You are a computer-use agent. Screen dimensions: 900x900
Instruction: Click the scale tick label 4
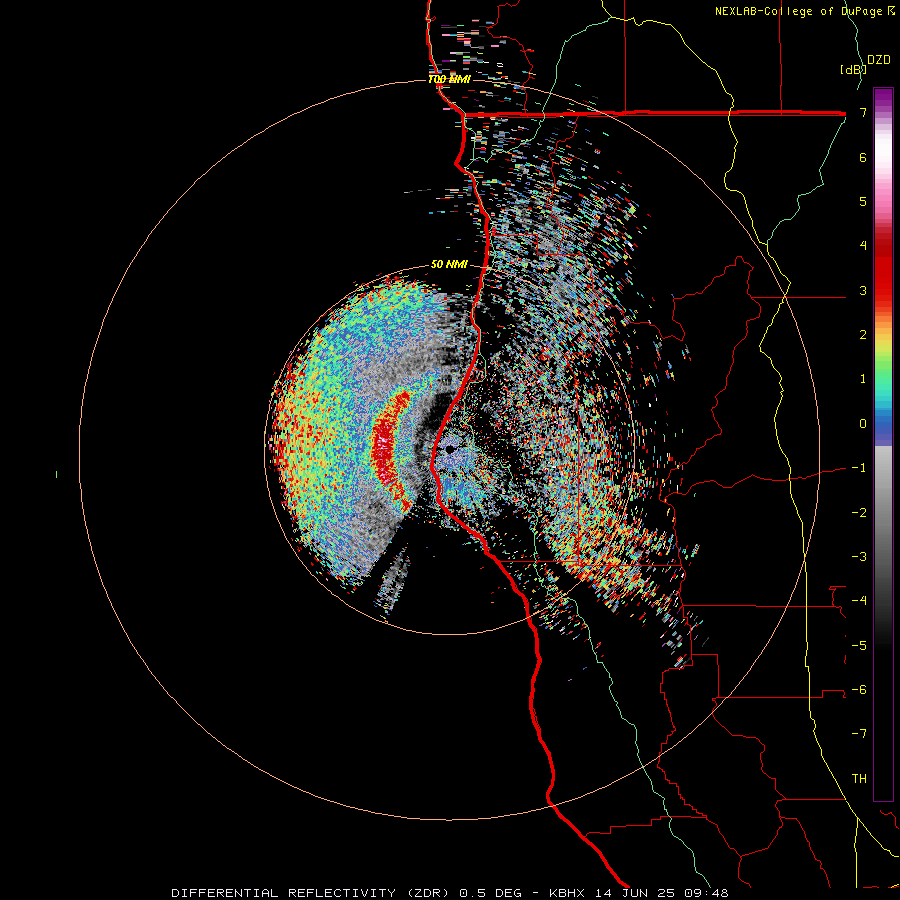[x=863, y=246]
